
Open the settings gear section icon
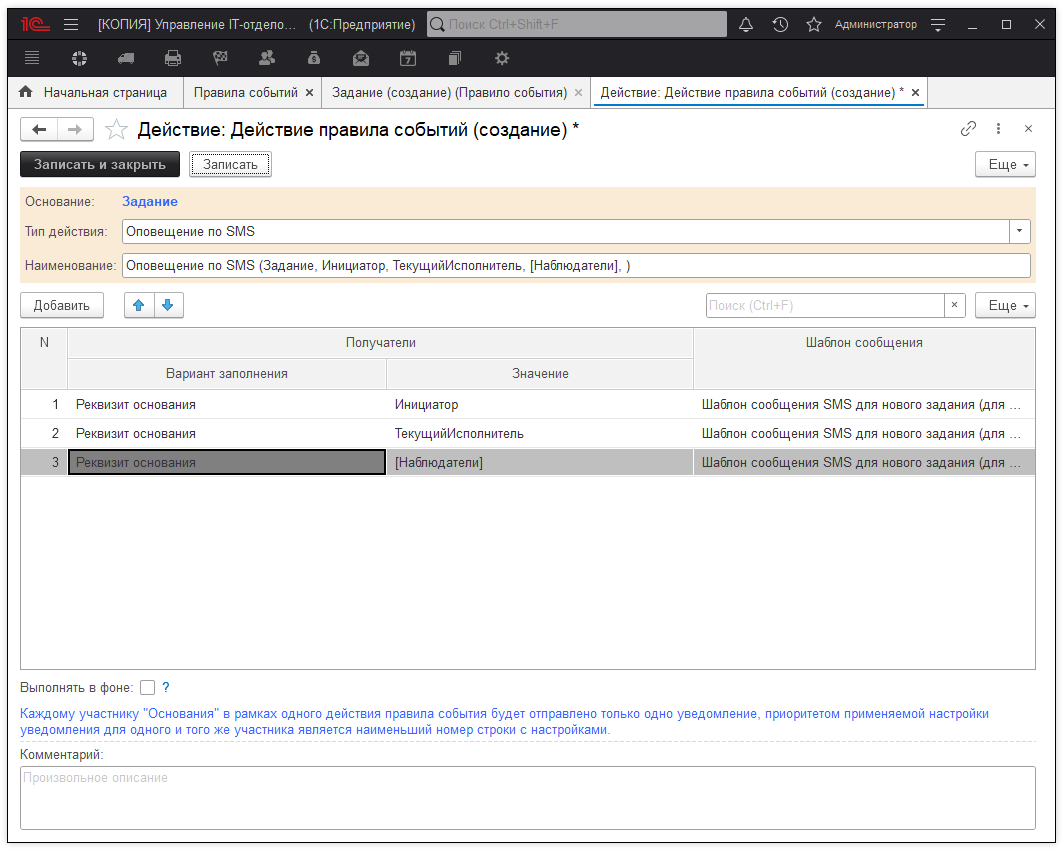(502, 58)
